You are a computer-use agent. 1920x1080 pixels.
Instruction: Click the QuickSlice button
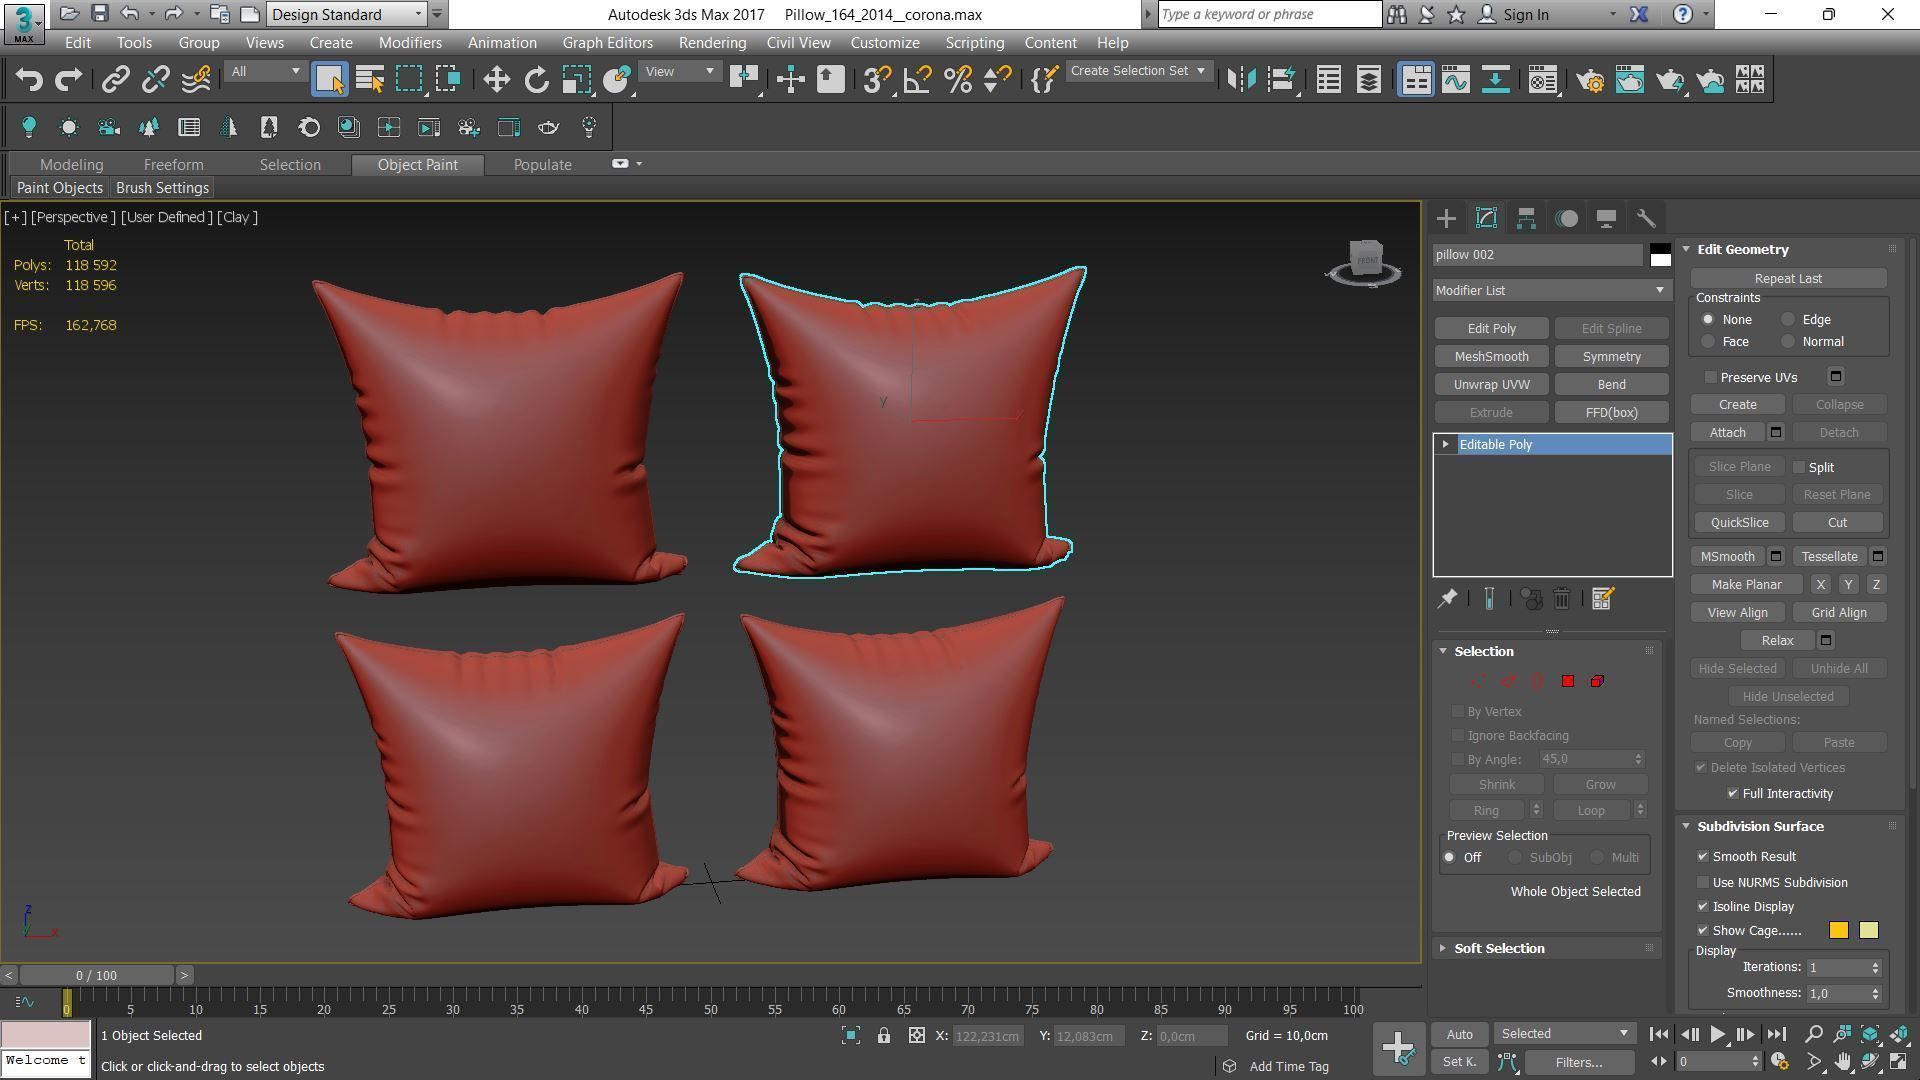pyautogui.click(x=1739, y=523)
